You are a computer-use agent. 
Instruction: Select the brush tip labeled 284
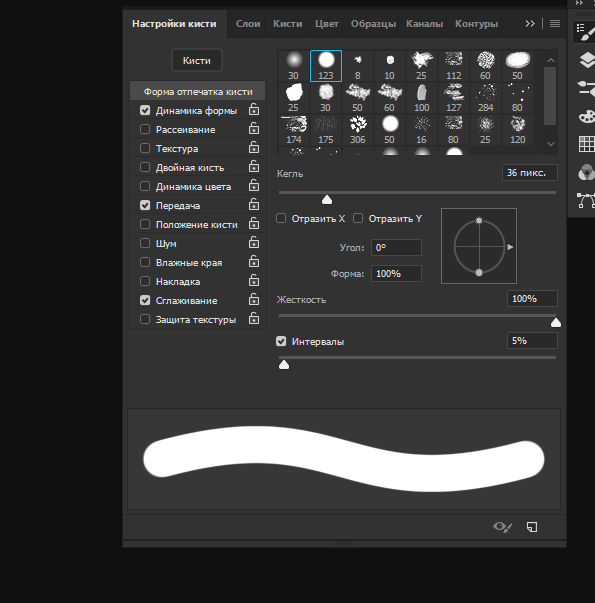485,98
